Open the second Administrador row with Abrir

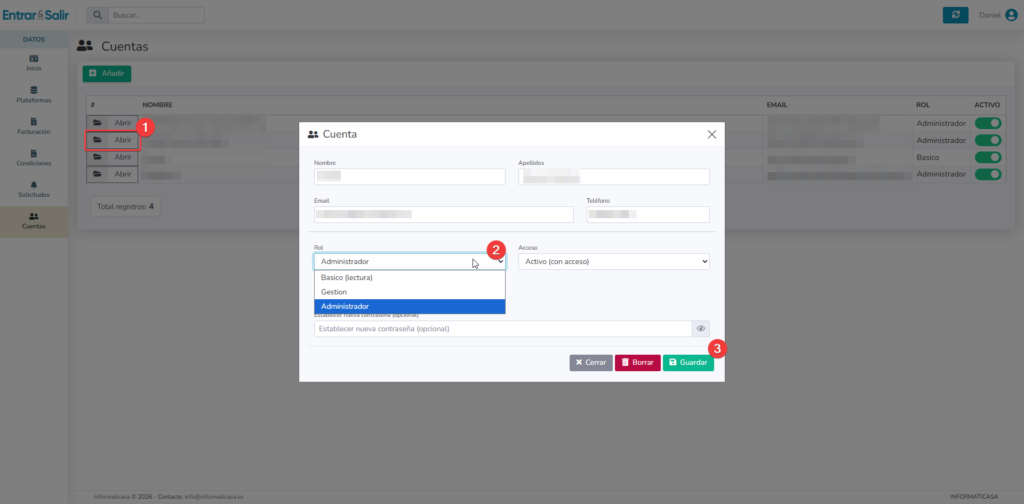tap(112, 140)
